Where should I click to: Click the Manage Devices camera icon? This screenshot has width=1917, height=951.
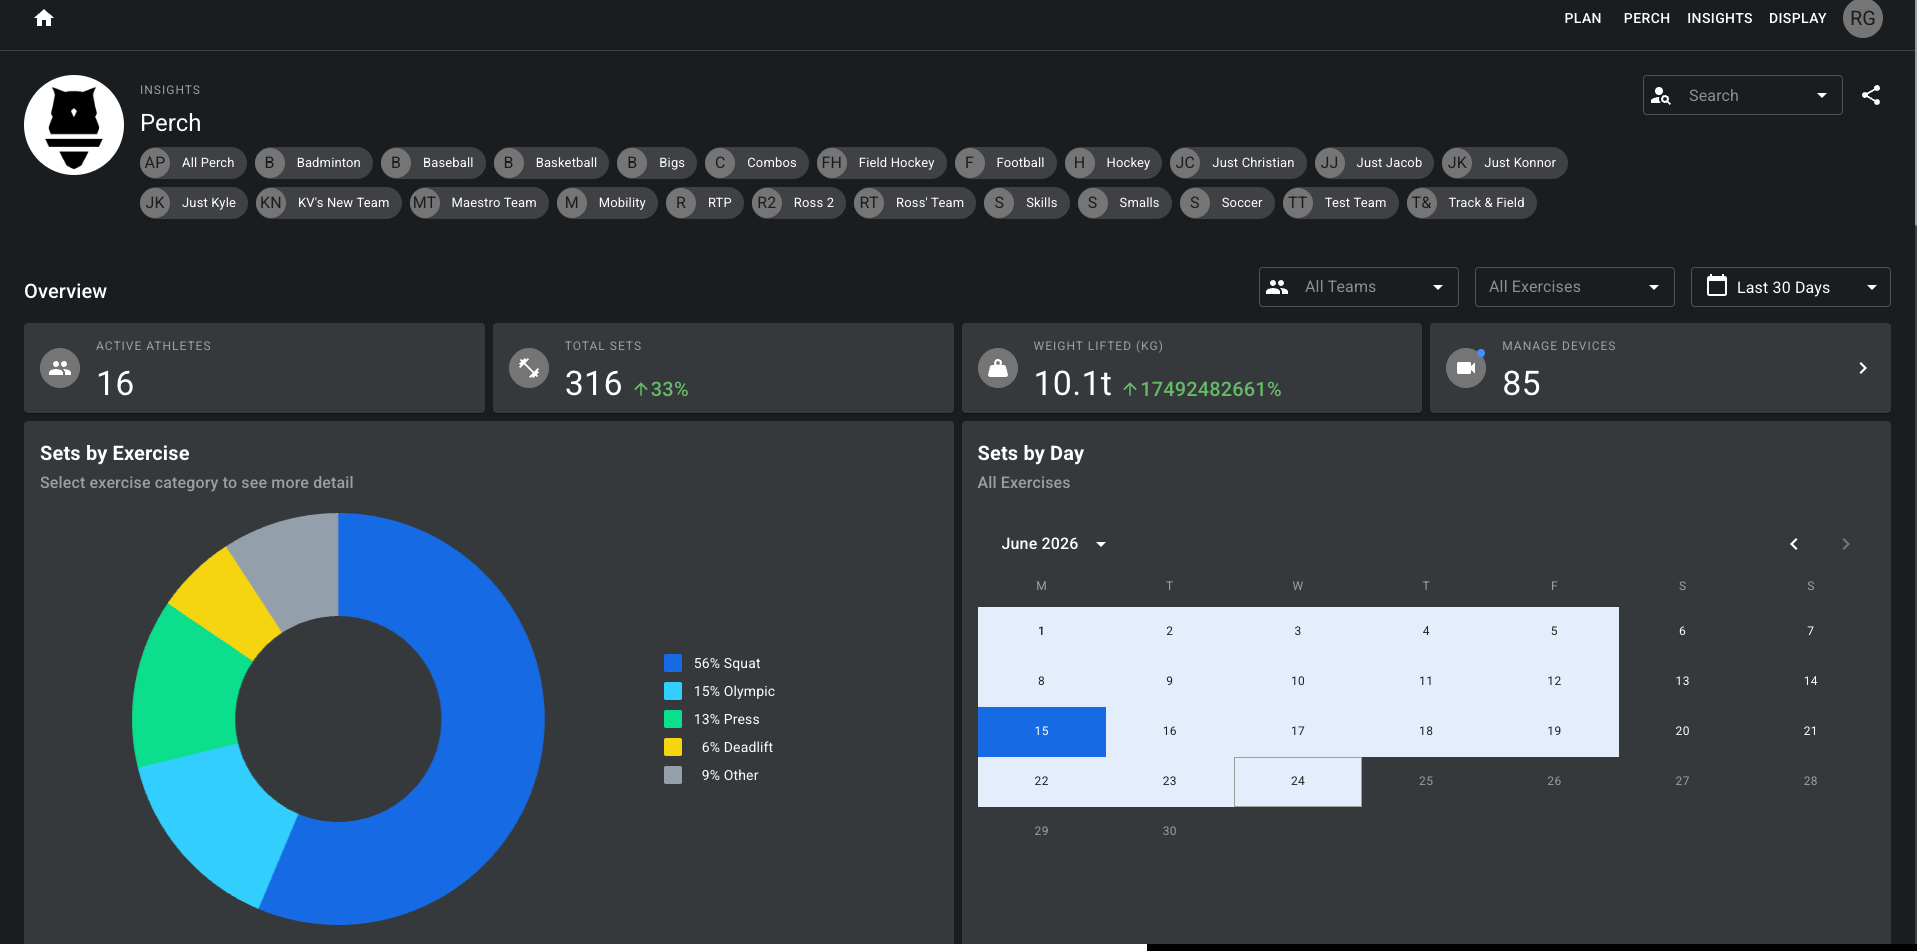pyautogui.click(x=1466, y=368)
